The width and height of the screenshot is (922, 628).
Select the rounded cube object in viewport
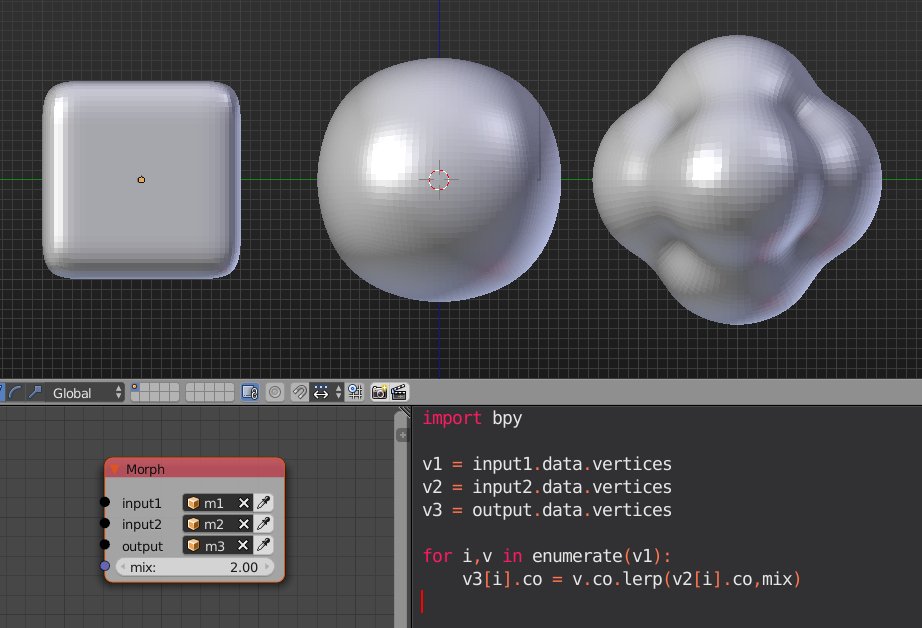(141, 180)
